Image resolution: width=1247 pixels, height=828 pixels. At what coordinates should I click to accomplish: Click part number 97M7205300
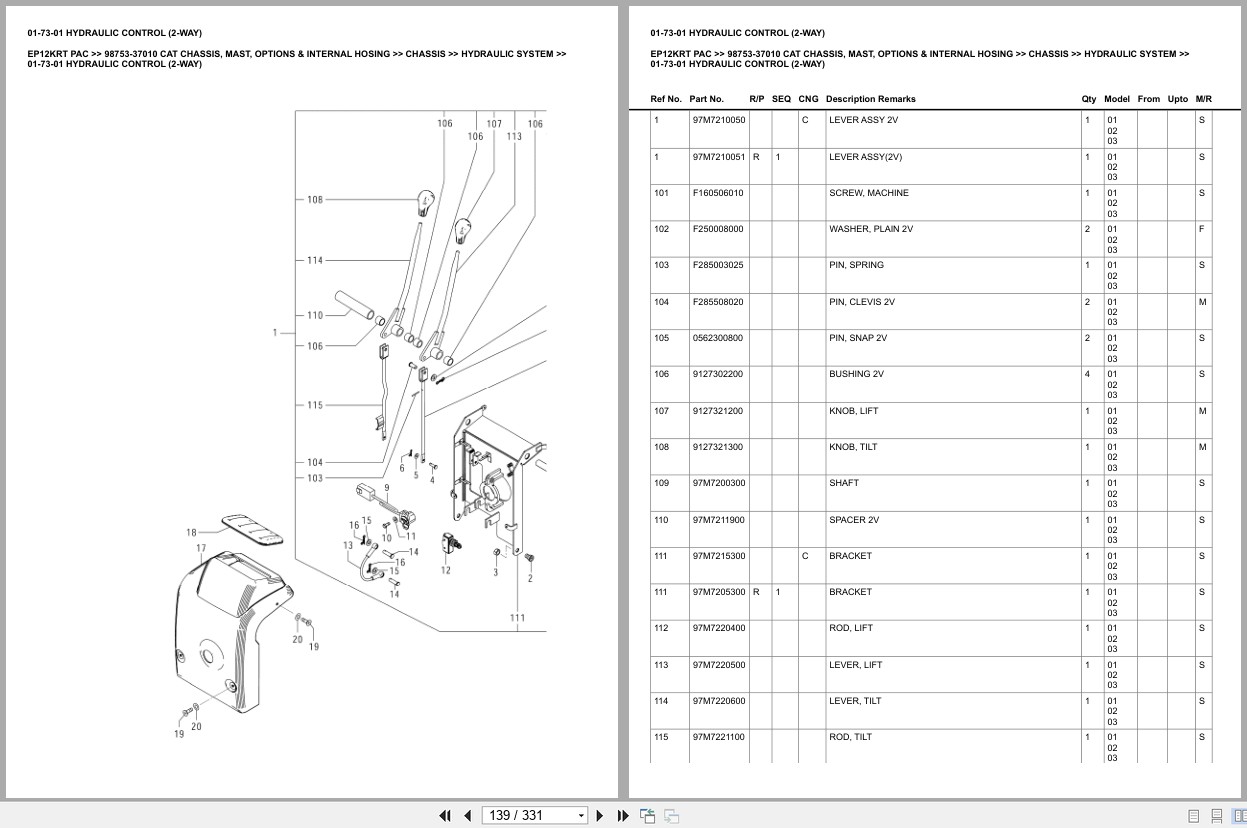point(719,592)
